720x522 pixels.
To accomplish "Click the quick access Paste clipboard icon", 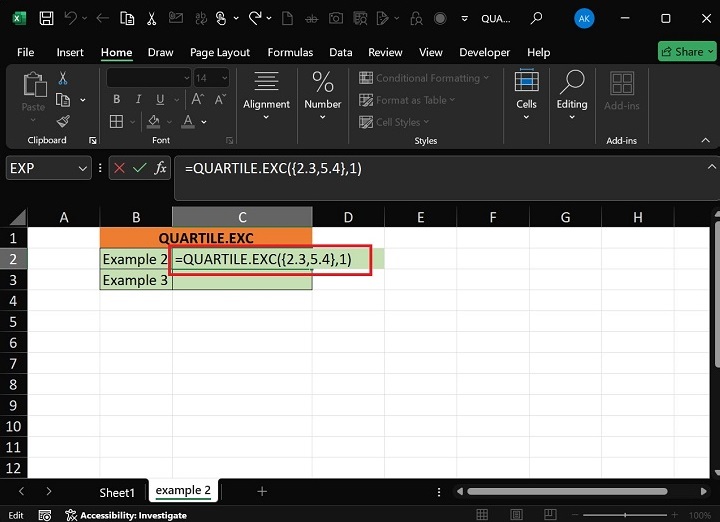I will [x=127, y=18].
